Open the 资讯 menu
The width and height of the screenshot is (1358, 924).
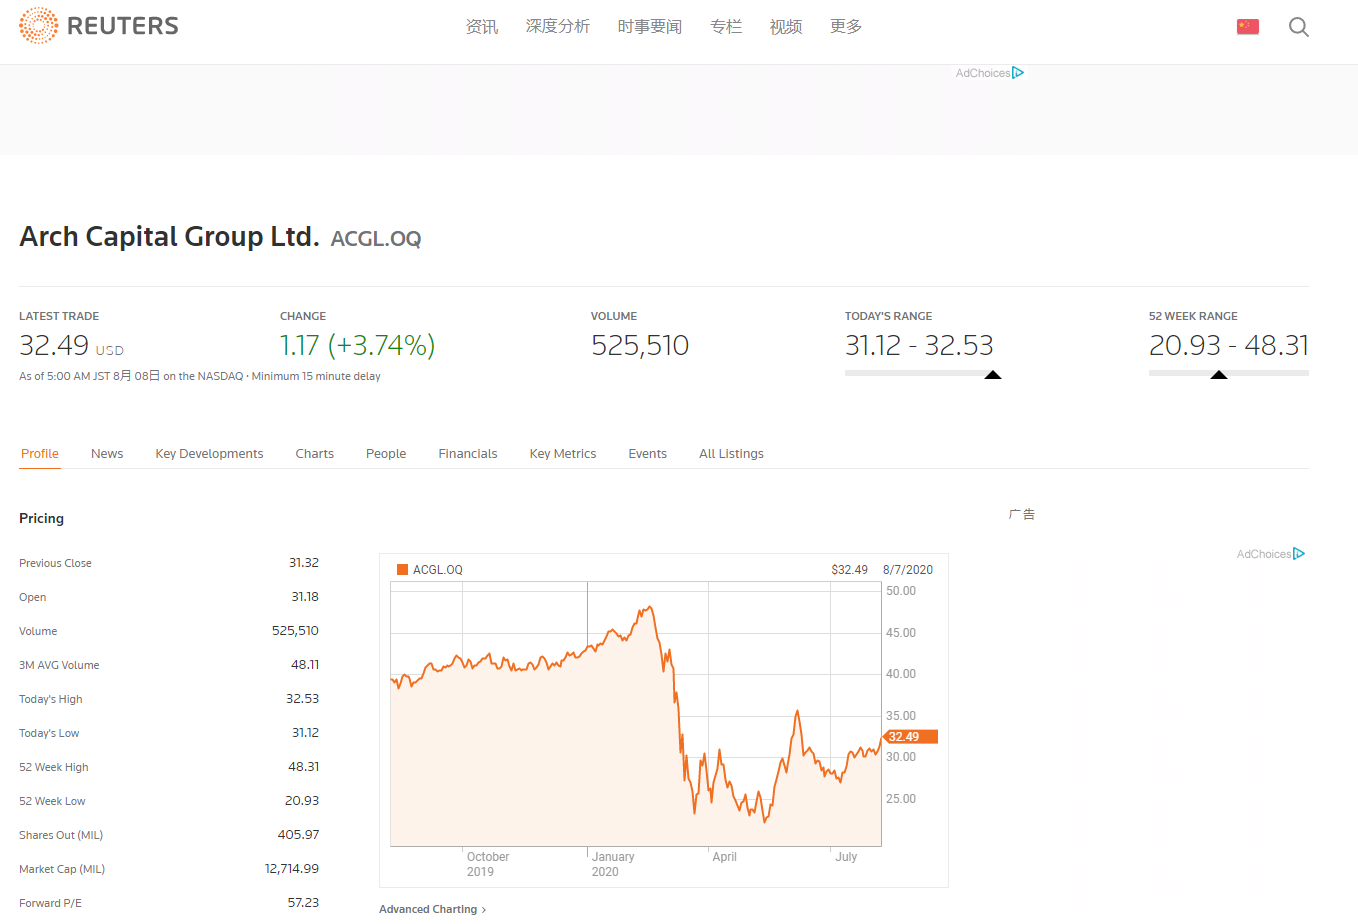pos(482,27)
